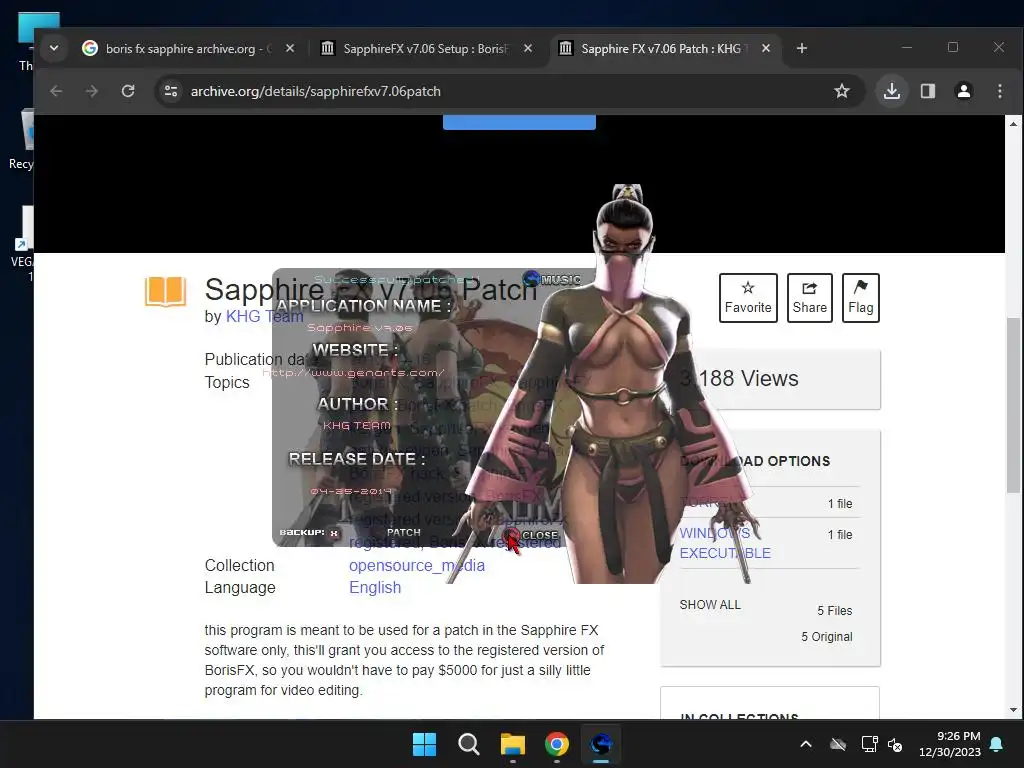
Task: Open a new browser tab
Action: click(802, 48)
